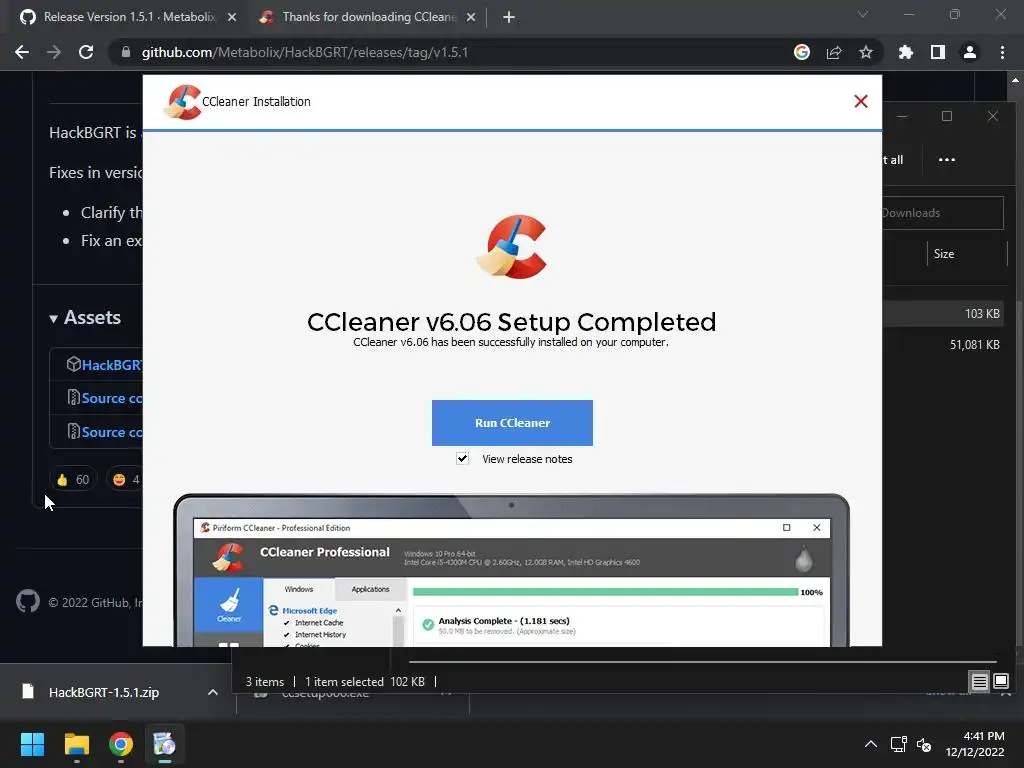Maximize the File Explorer window
This screenshot has width=1024, height=768.
coord(947,116)
